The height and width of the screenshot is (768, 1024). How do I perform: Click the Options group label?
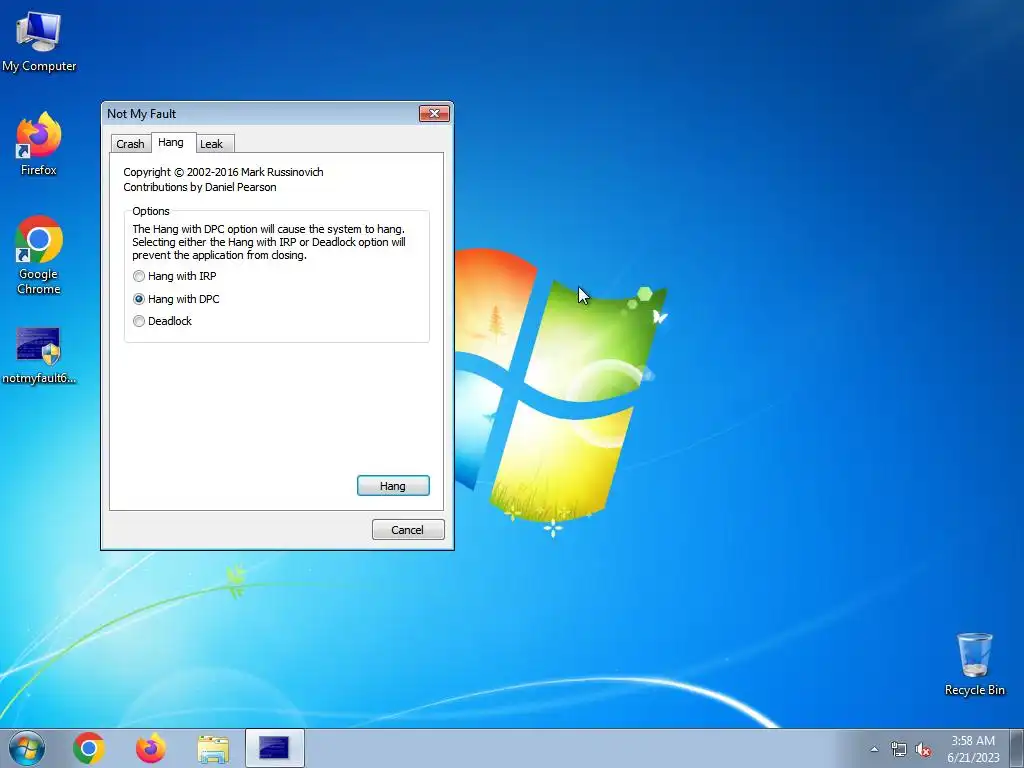tap(151, 211)
